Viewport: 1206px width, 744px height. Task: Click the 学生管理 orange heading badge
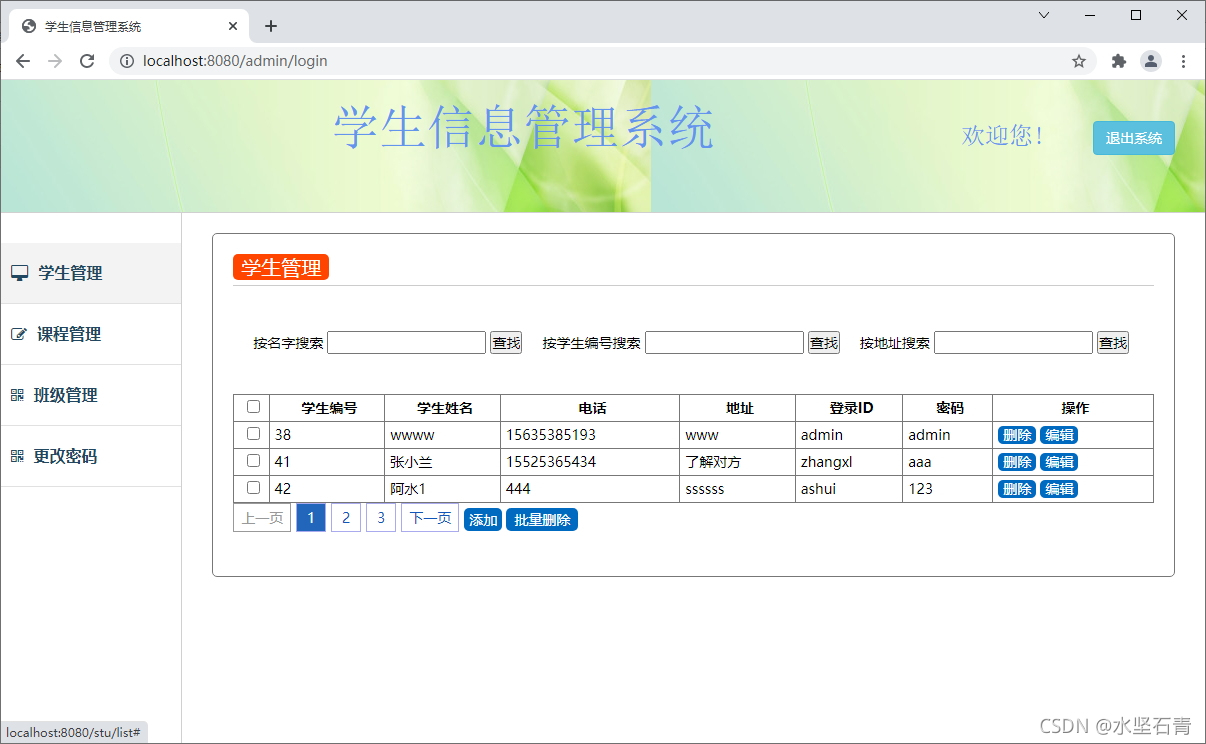[x=281, y=268]
